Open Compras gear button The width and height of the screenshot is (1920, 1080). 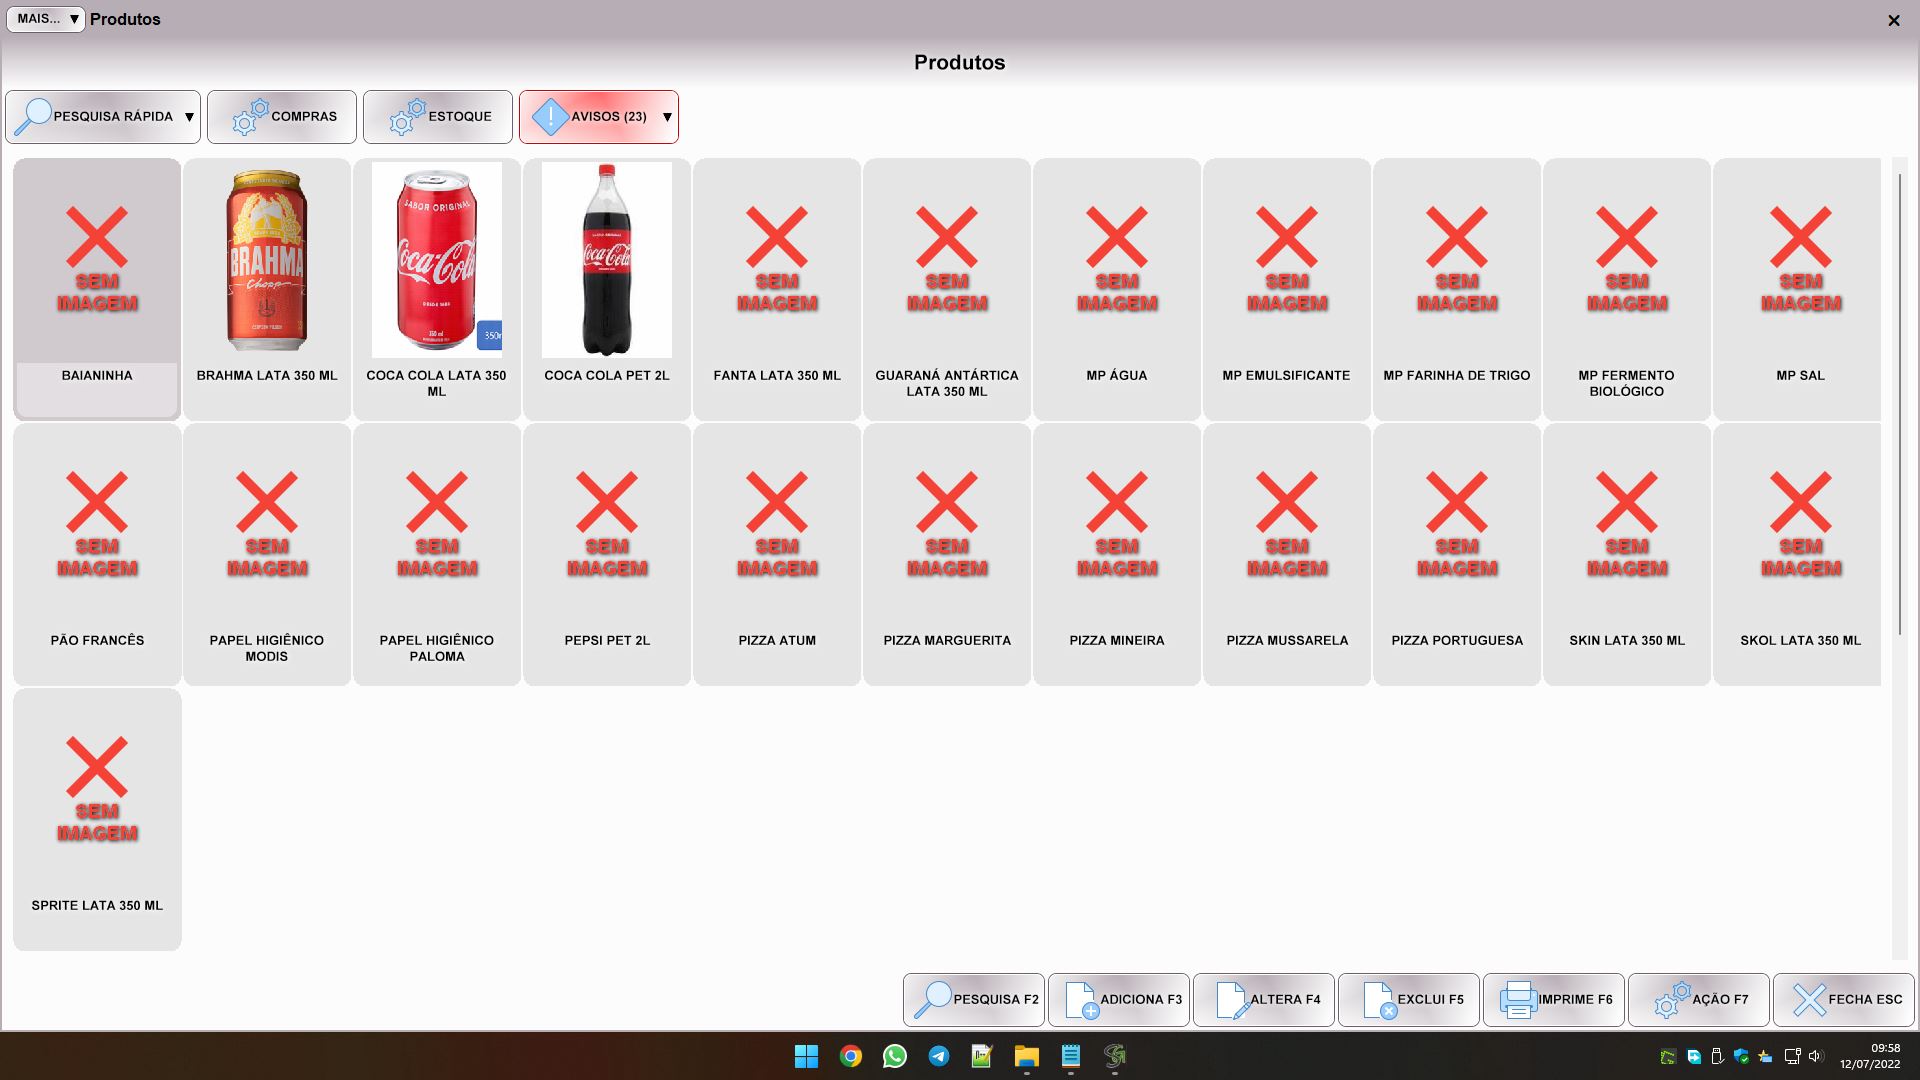click(281, 117)
